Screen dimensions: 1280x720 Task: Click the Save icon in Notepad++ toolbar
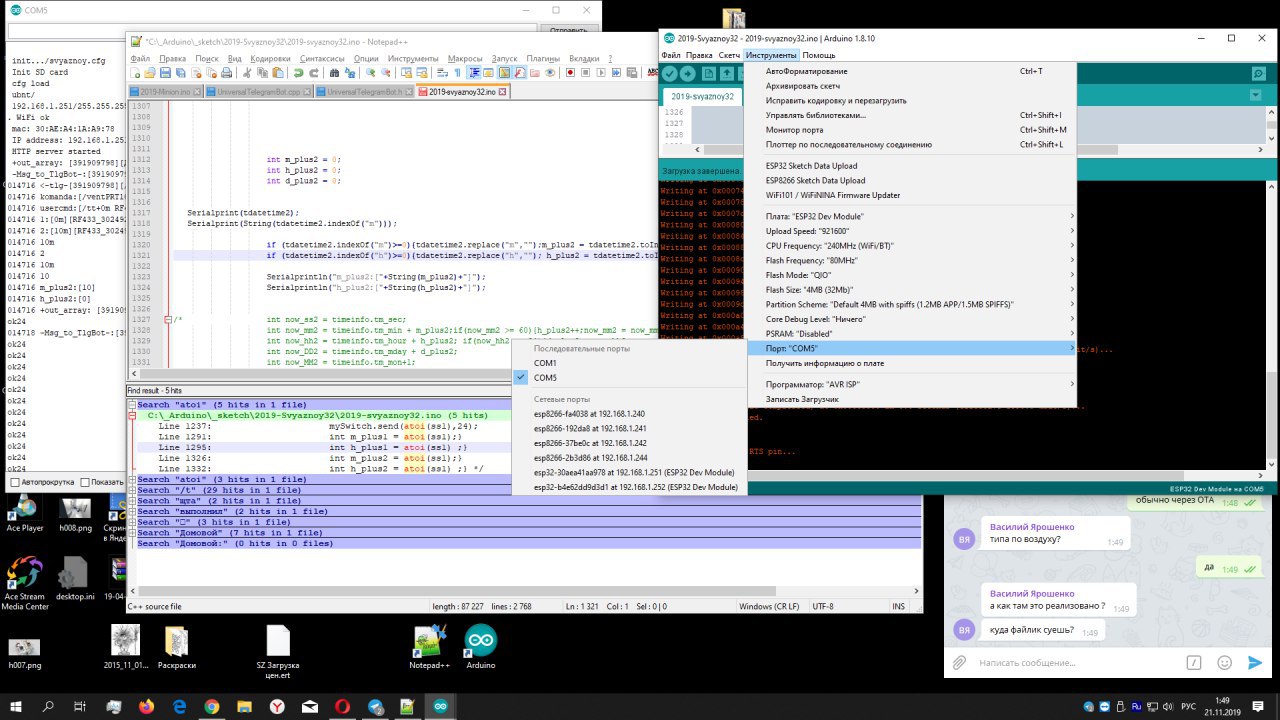point(166,73)
